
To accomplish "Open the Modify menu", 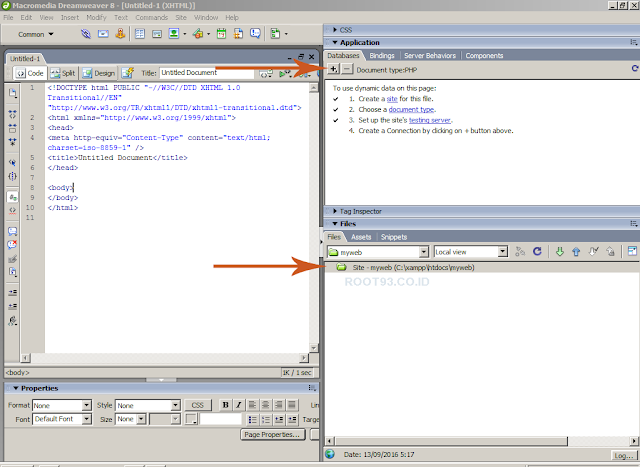I will 96,18.
